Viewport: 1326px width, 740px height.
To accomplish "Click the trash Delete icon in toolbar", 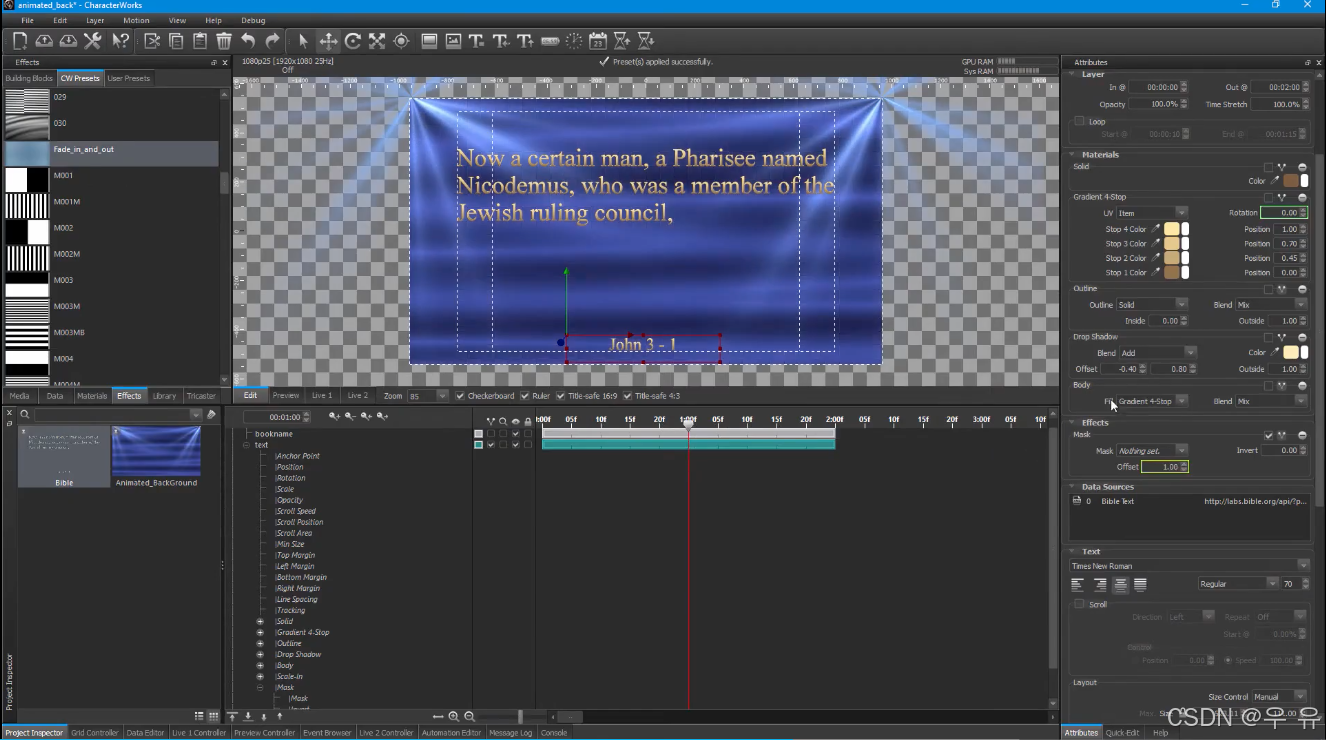I will pos(224,41).
